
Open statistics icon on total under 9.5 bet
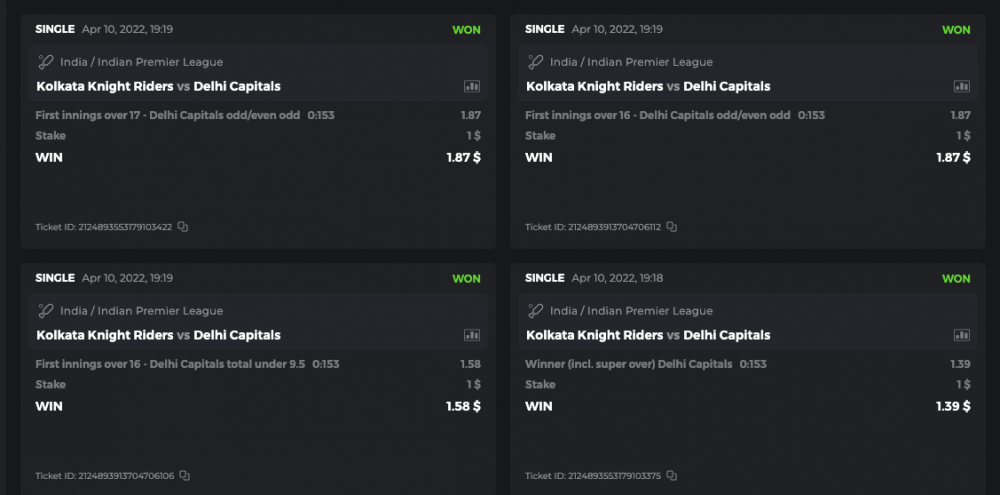(472, 336)
